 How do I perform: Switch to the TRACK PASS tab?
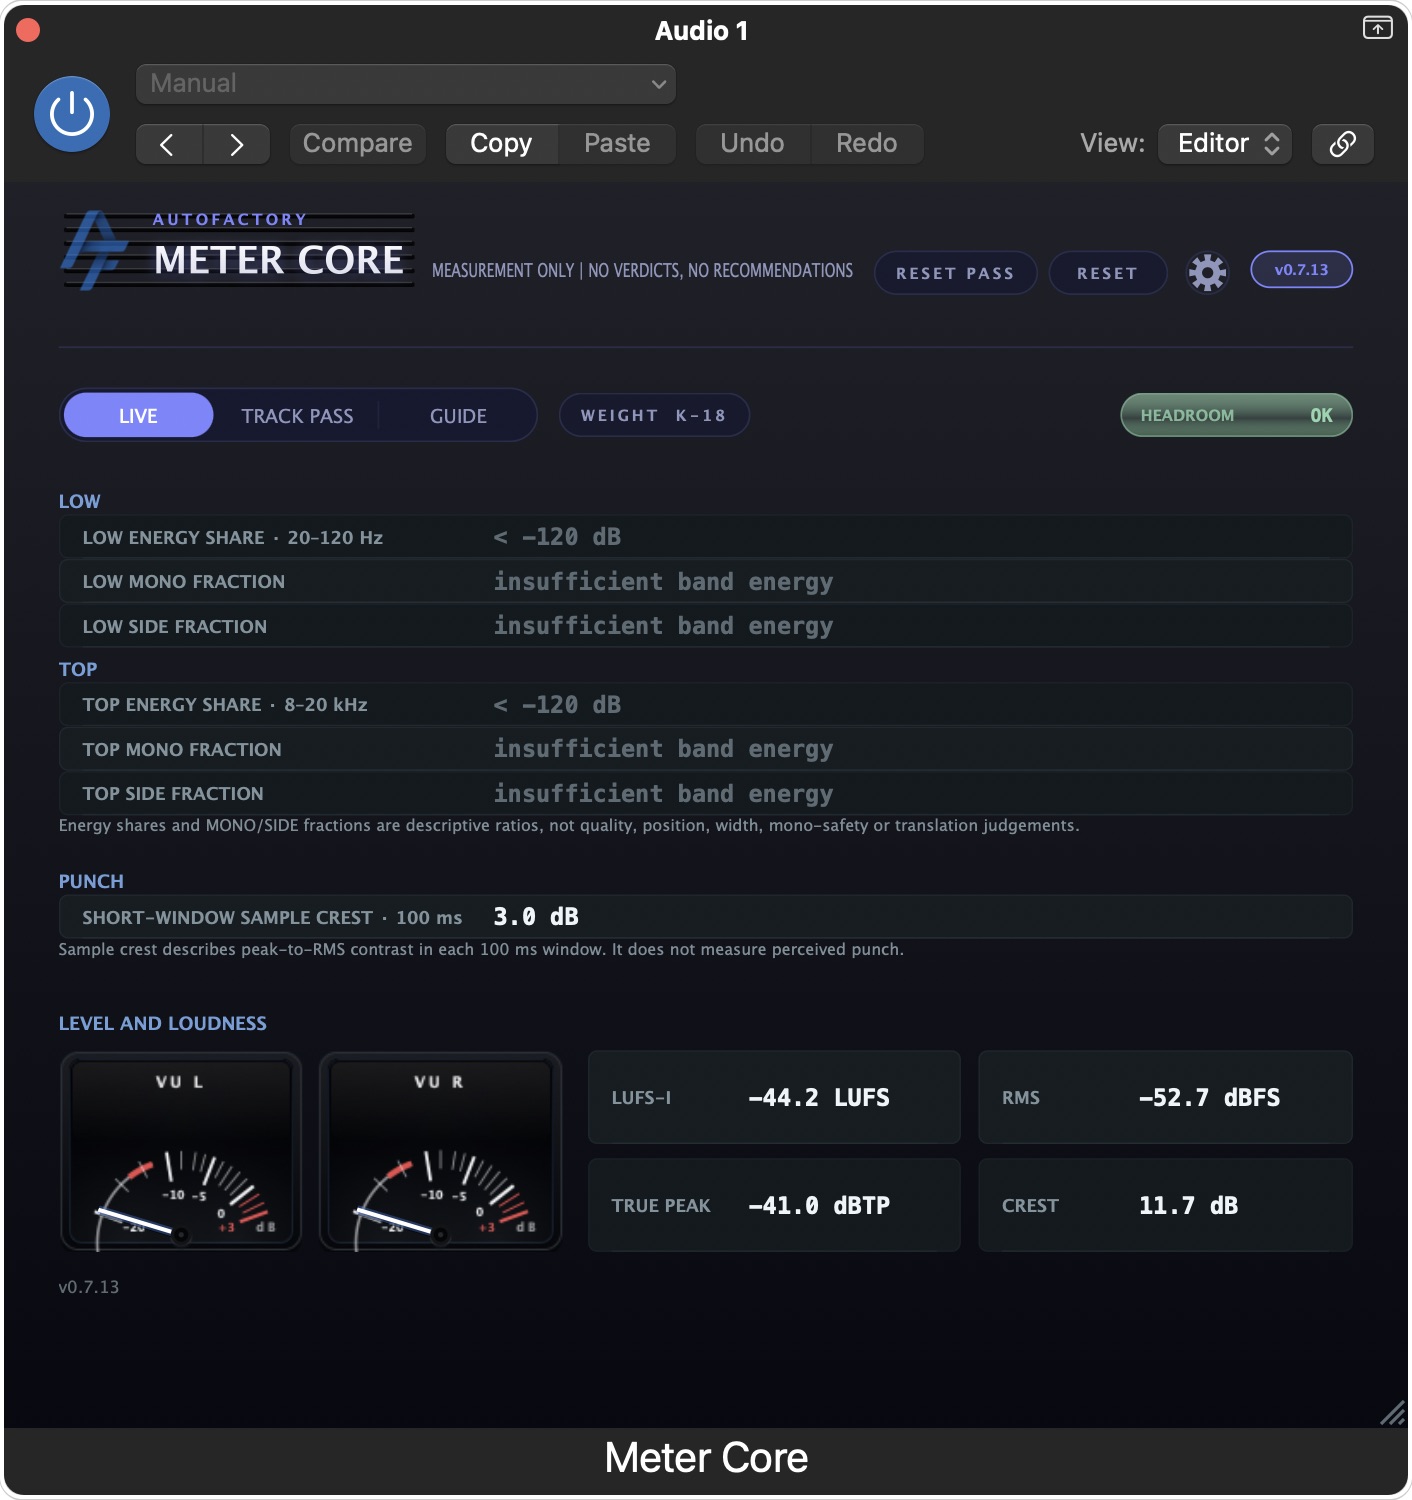297,416
